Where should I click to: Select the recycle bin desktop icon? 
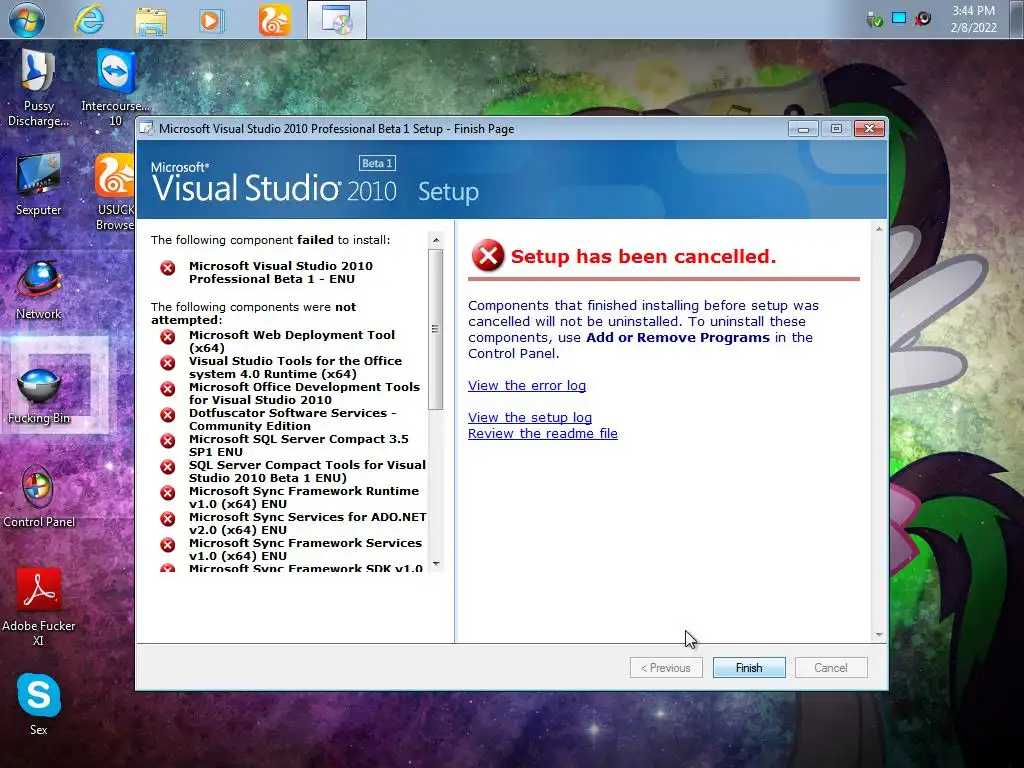coord(39,393)
